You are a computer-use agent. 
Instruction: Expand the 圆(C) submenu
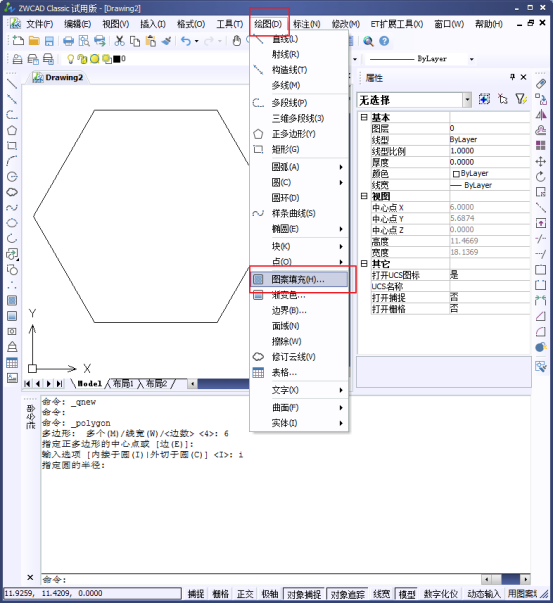[x=299, y=182]
